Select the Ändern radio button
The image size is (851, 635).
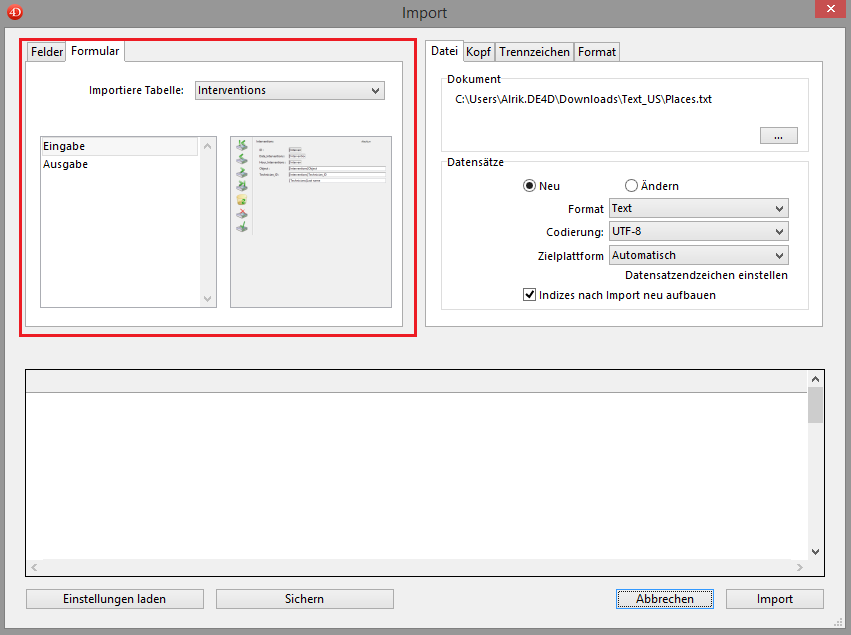click(x=632, y=186)
